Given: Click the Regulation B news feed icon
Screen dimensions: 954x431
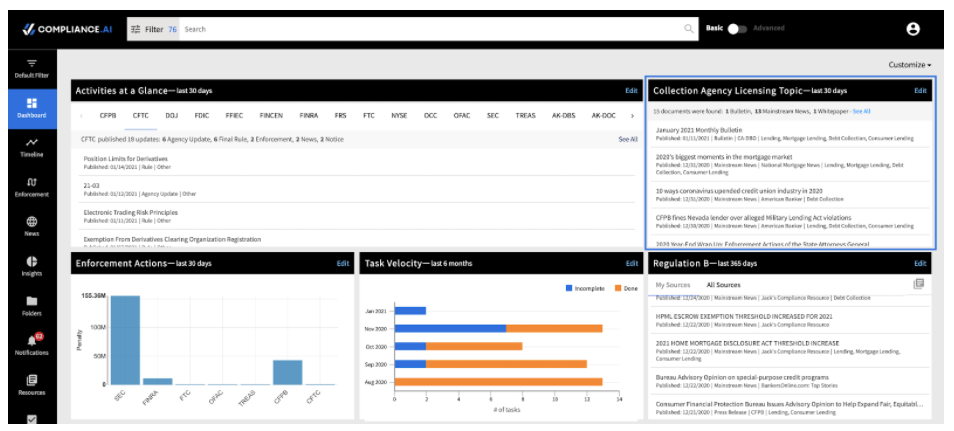Looking at the screenshot, I should tap(919, 284).
